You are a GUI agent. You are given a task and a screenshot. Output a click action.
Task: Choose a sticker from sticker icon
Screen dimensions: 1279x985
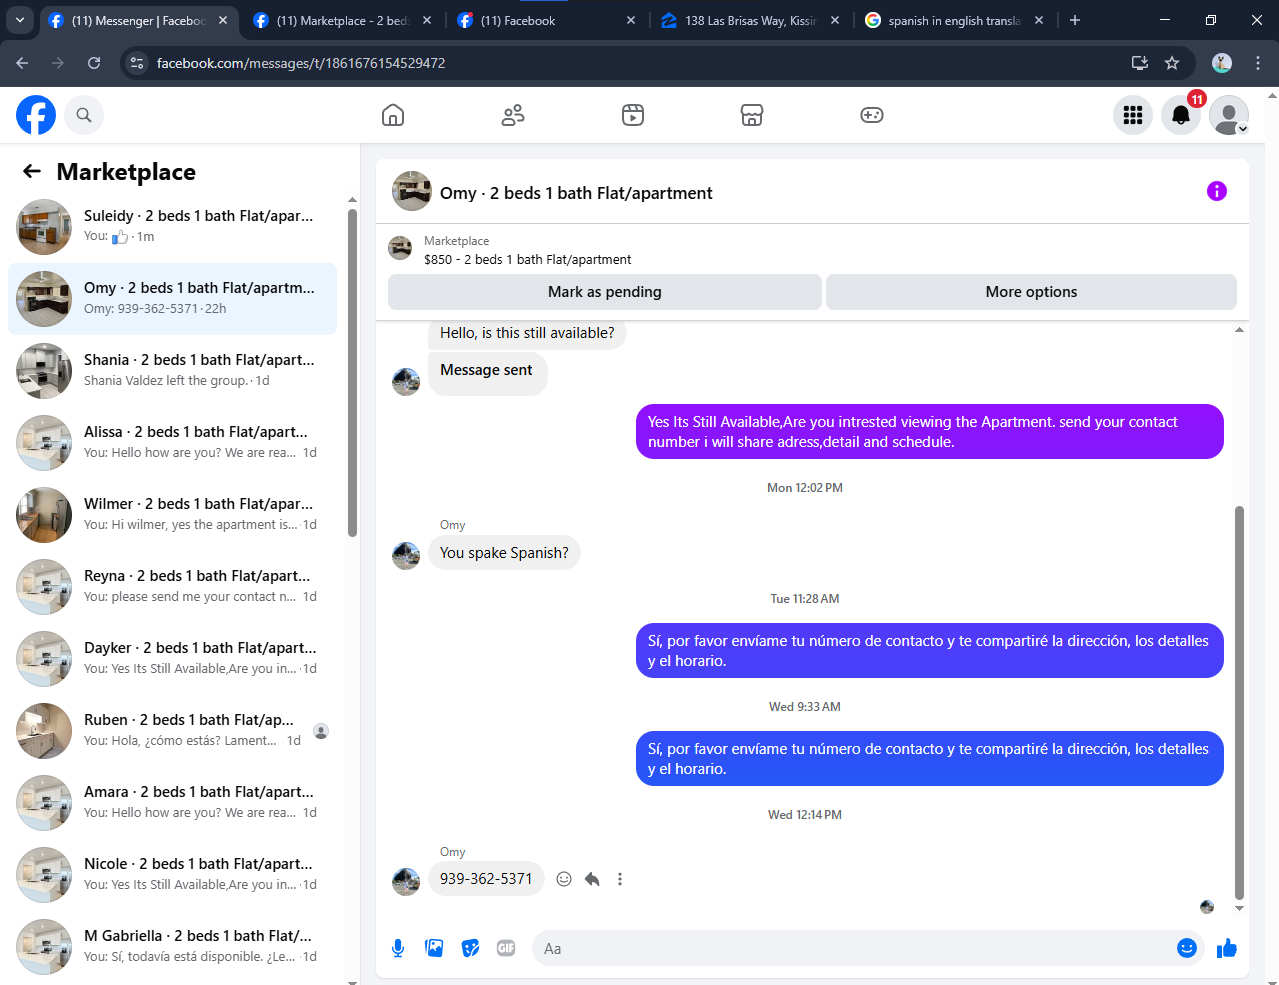[470, 948]
